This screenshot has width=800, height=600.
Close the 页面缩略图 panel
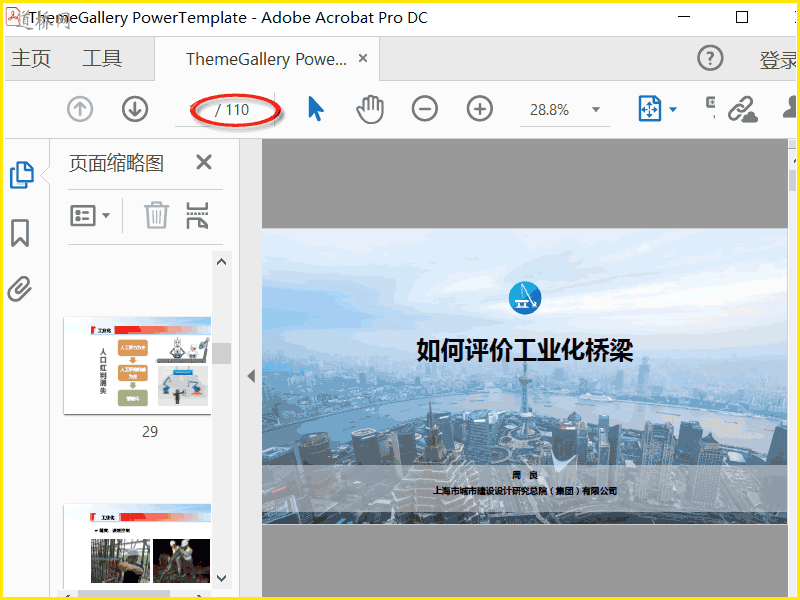tap(204, 162)
